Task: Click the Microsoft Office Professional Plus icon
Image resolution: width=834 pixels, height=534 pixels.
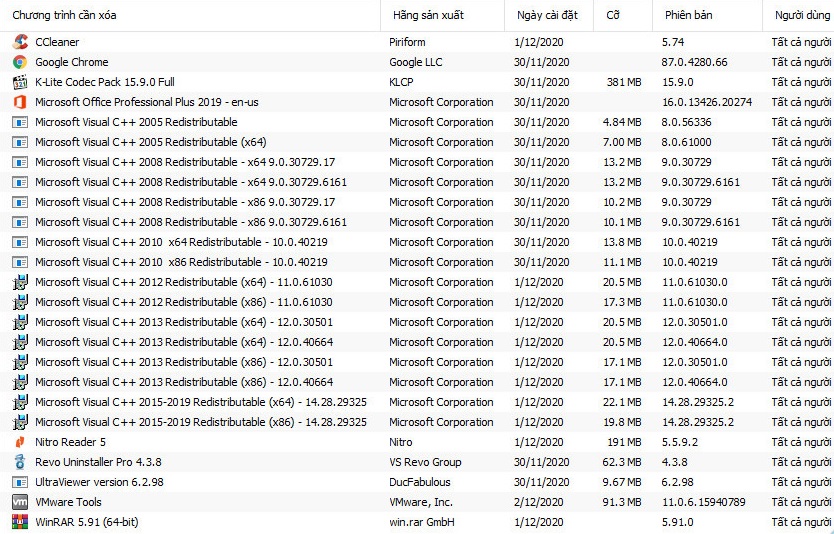Action: [x=20, y=102]
